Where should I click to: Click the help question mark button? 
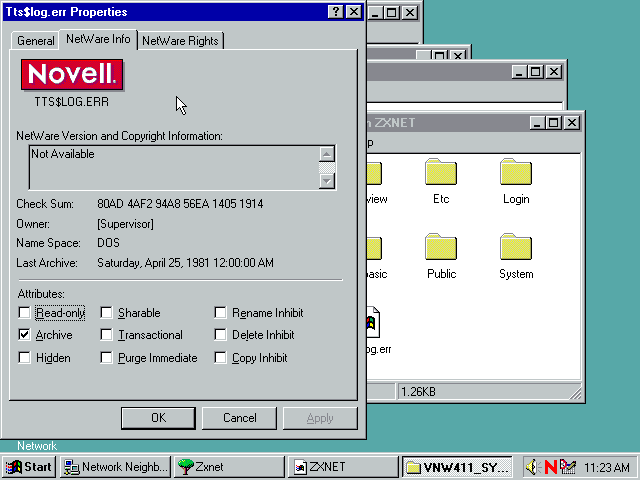coord(336,12)
